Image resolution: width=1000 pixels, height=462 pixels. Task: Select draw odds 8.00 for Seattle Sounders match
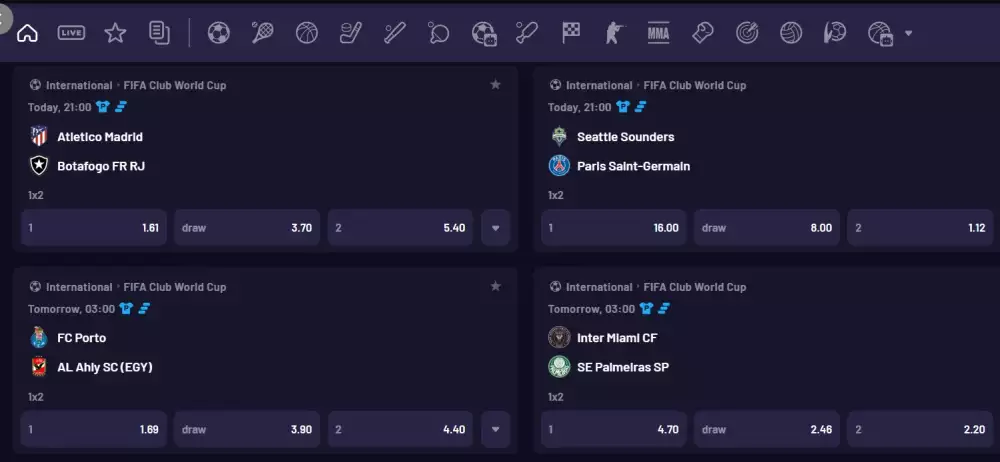click(767, 228)
